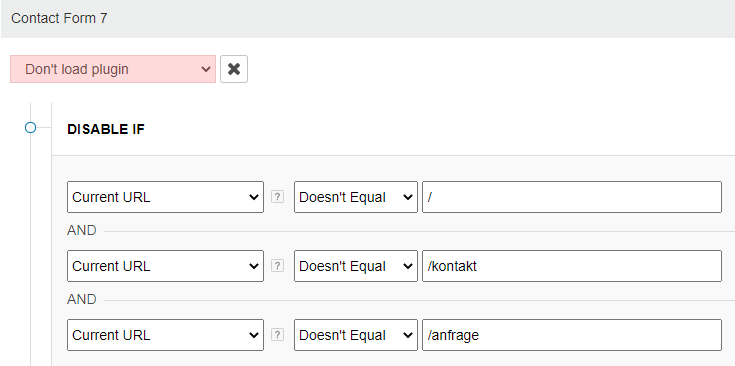Open the Don't load plugin dropdown

point(113,69)
